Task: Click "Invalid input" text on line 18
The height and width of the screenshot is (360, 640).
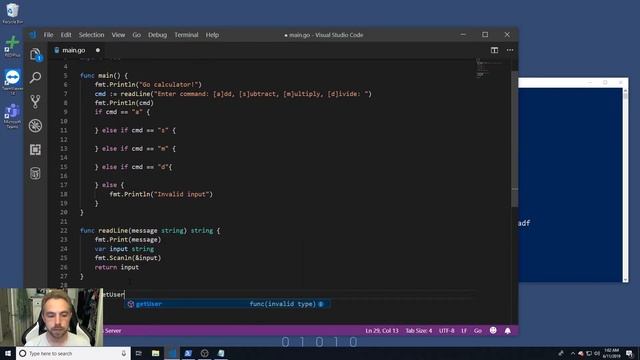Action: tap(183, 194)
